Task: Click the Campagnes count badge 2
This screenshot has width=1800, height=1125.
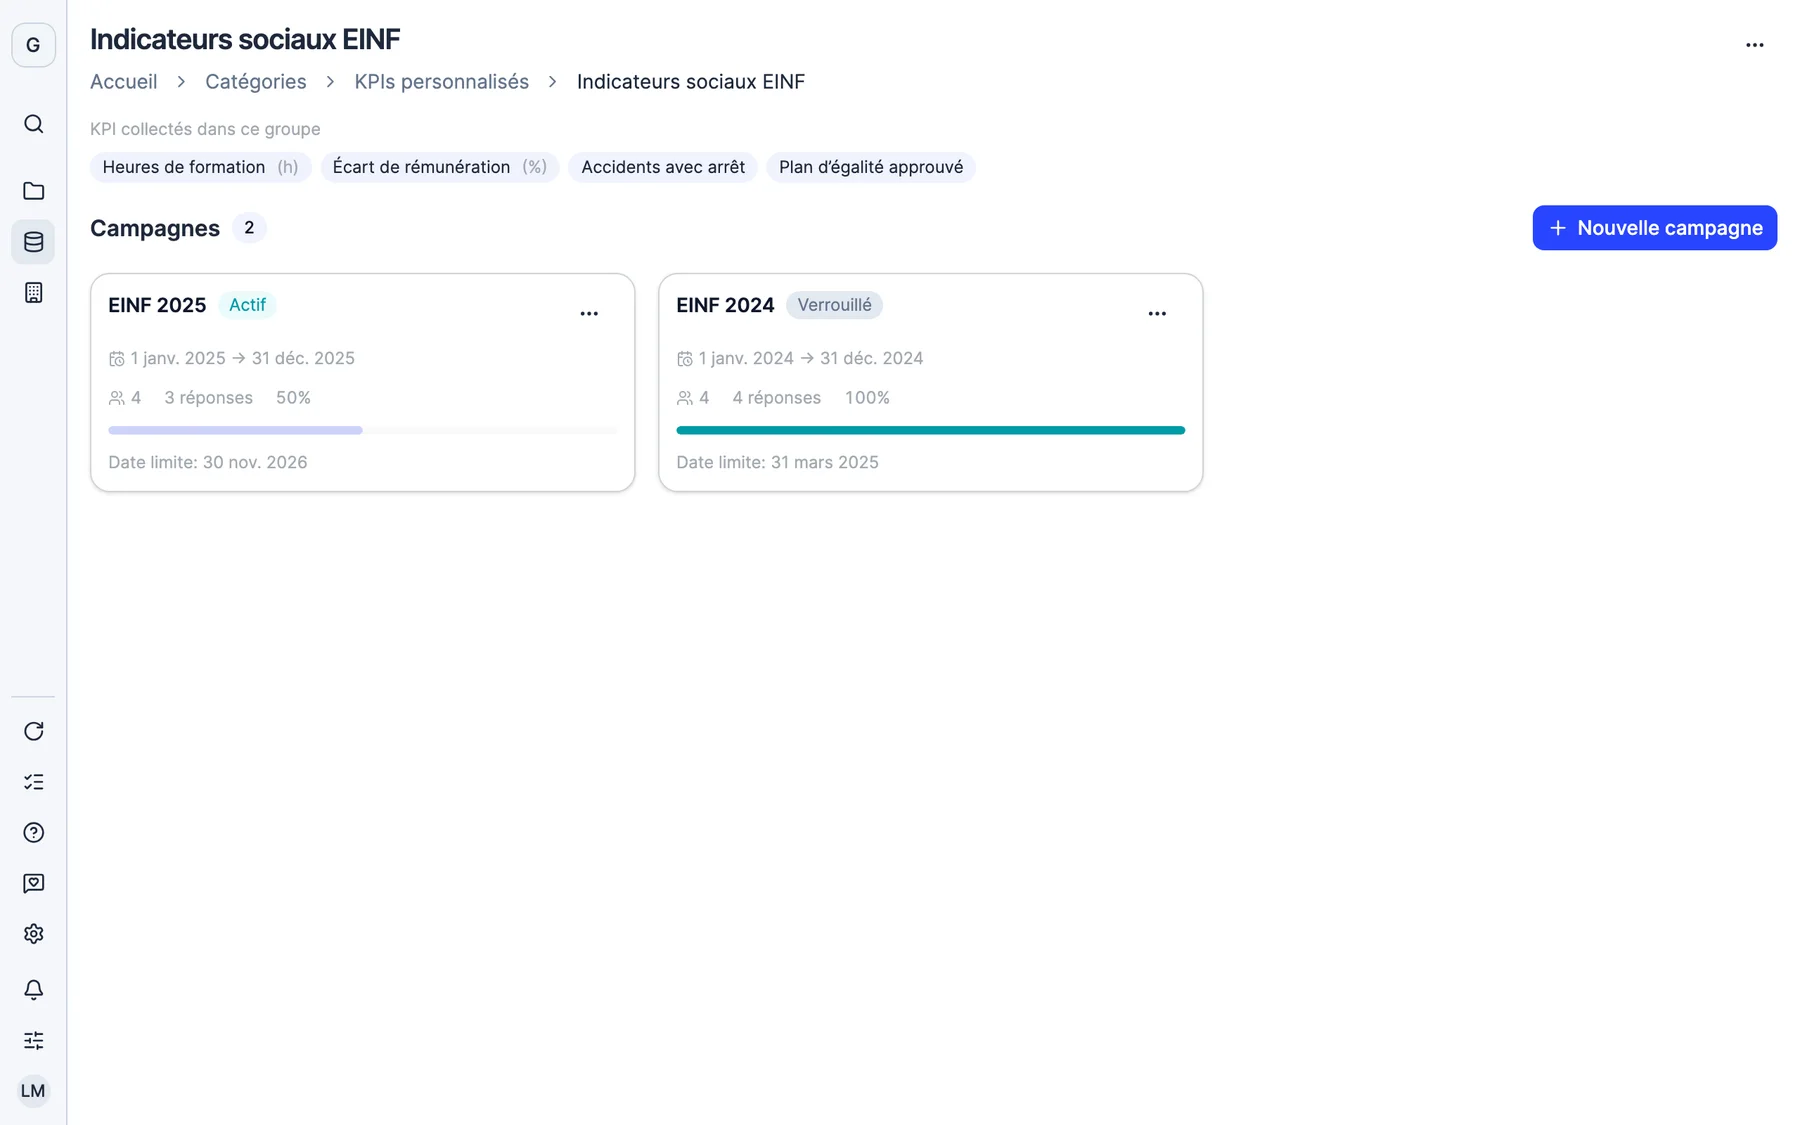Action: (249, 228)
